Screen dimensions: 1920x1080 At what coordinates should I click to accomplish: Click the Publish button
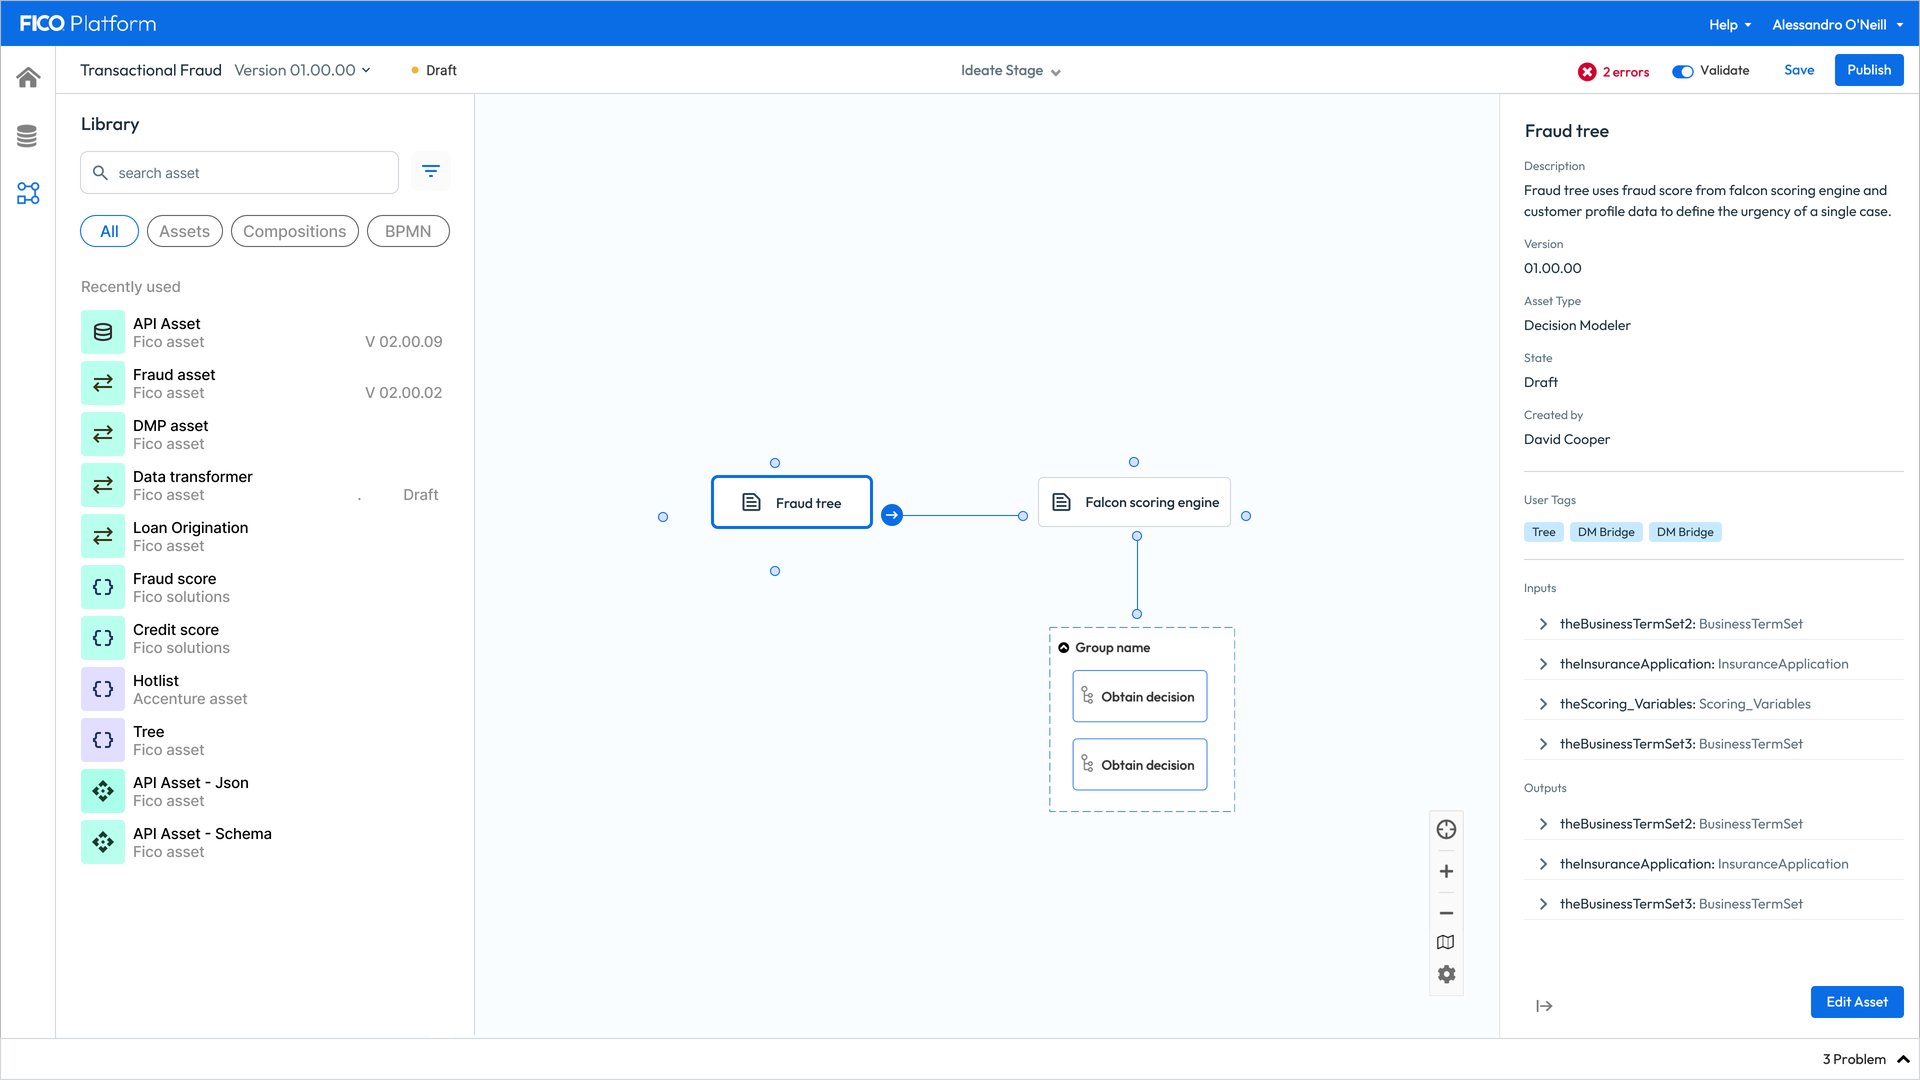[x=1869, y=70]
